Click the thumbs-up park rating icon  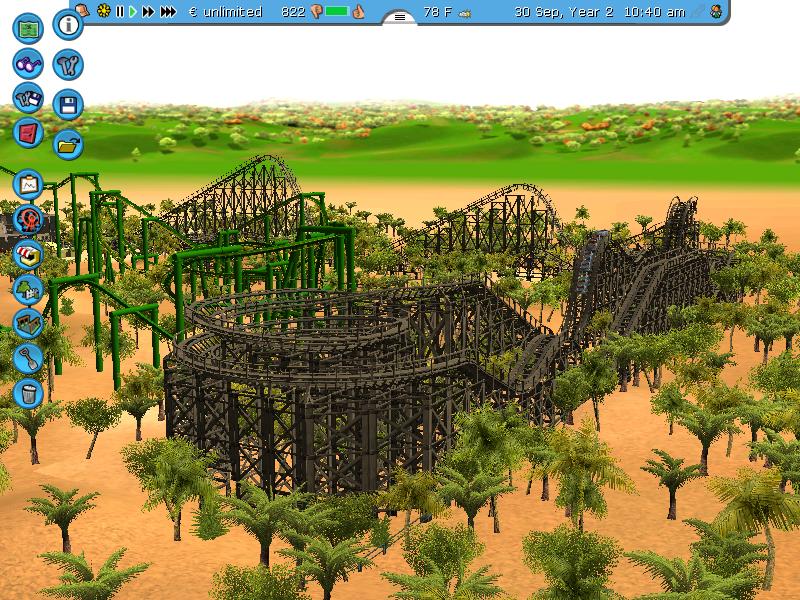click(358, 11)
